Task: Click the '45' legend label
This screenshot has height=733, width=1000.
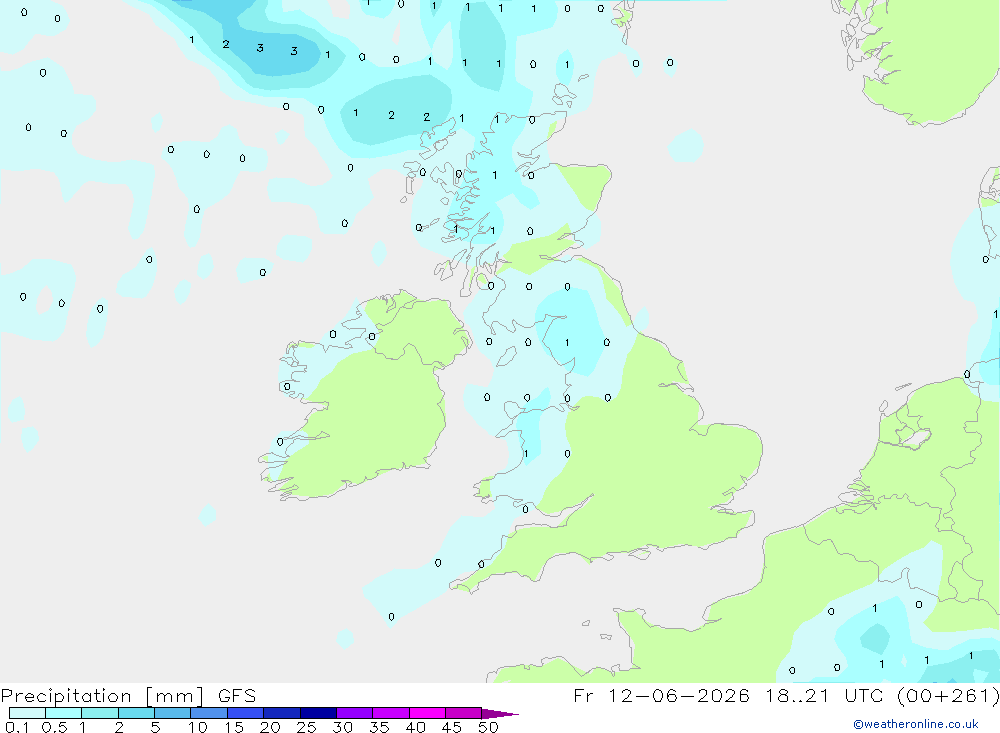Action: [x=452, y=727]
